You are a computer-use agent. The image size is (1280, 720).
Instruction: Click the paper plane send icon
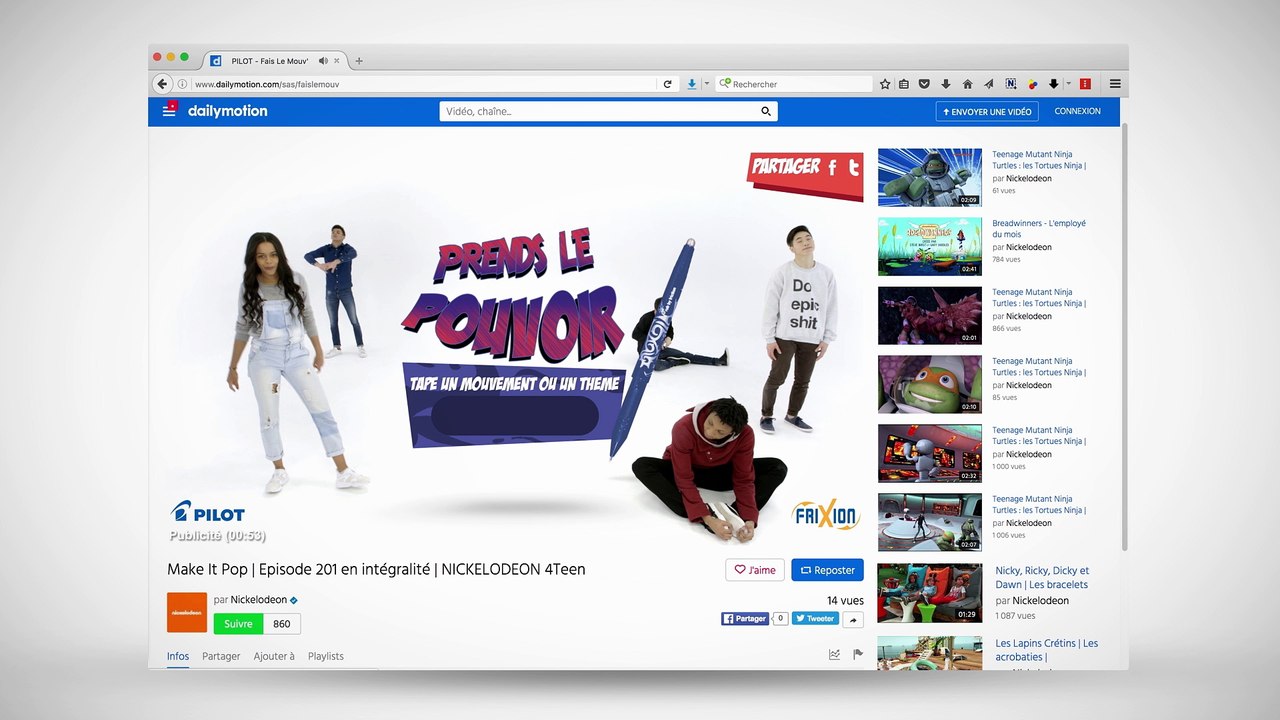[989, 84]
